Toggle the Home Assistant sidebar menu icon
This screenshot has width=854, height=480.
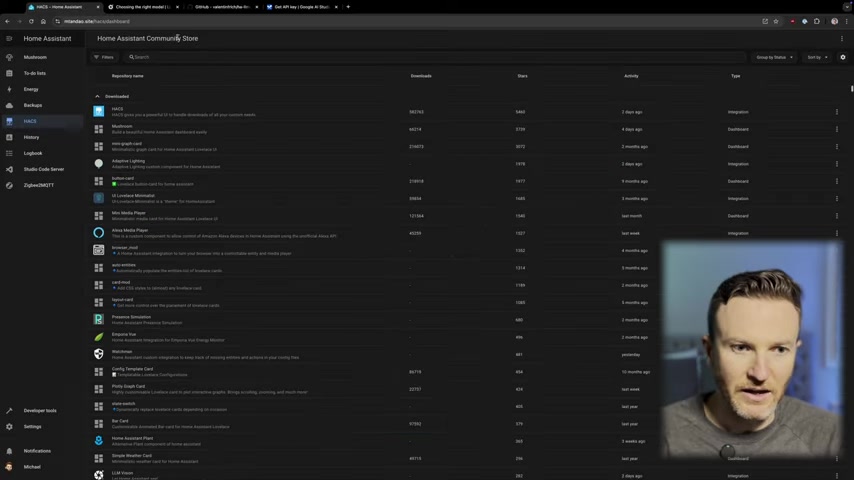(9, 39)
